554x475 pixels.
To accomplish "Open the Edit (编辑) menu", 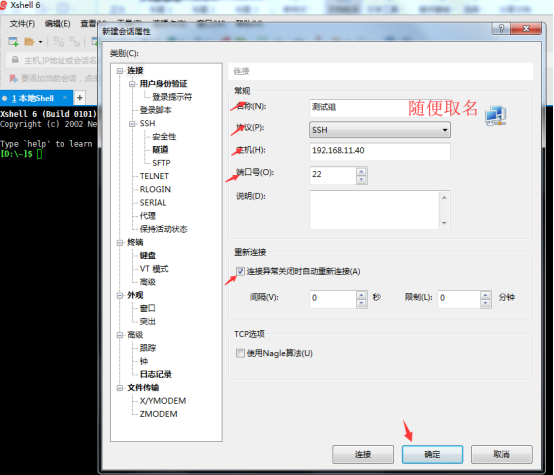I will [57, 24].
